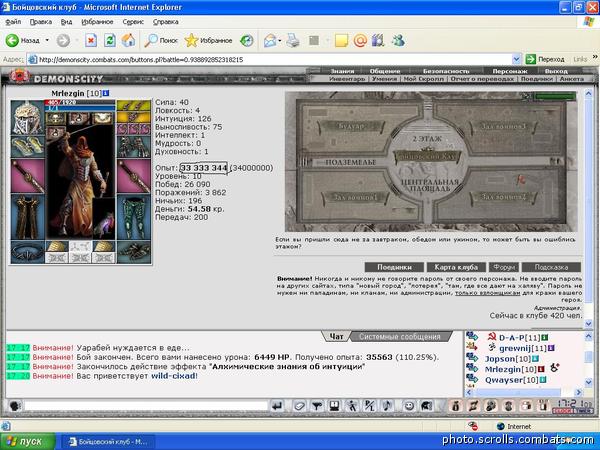Screen dimensions: 600x450
Task: Open Мой Скролл submenu link
Action: tap(424, 79)
